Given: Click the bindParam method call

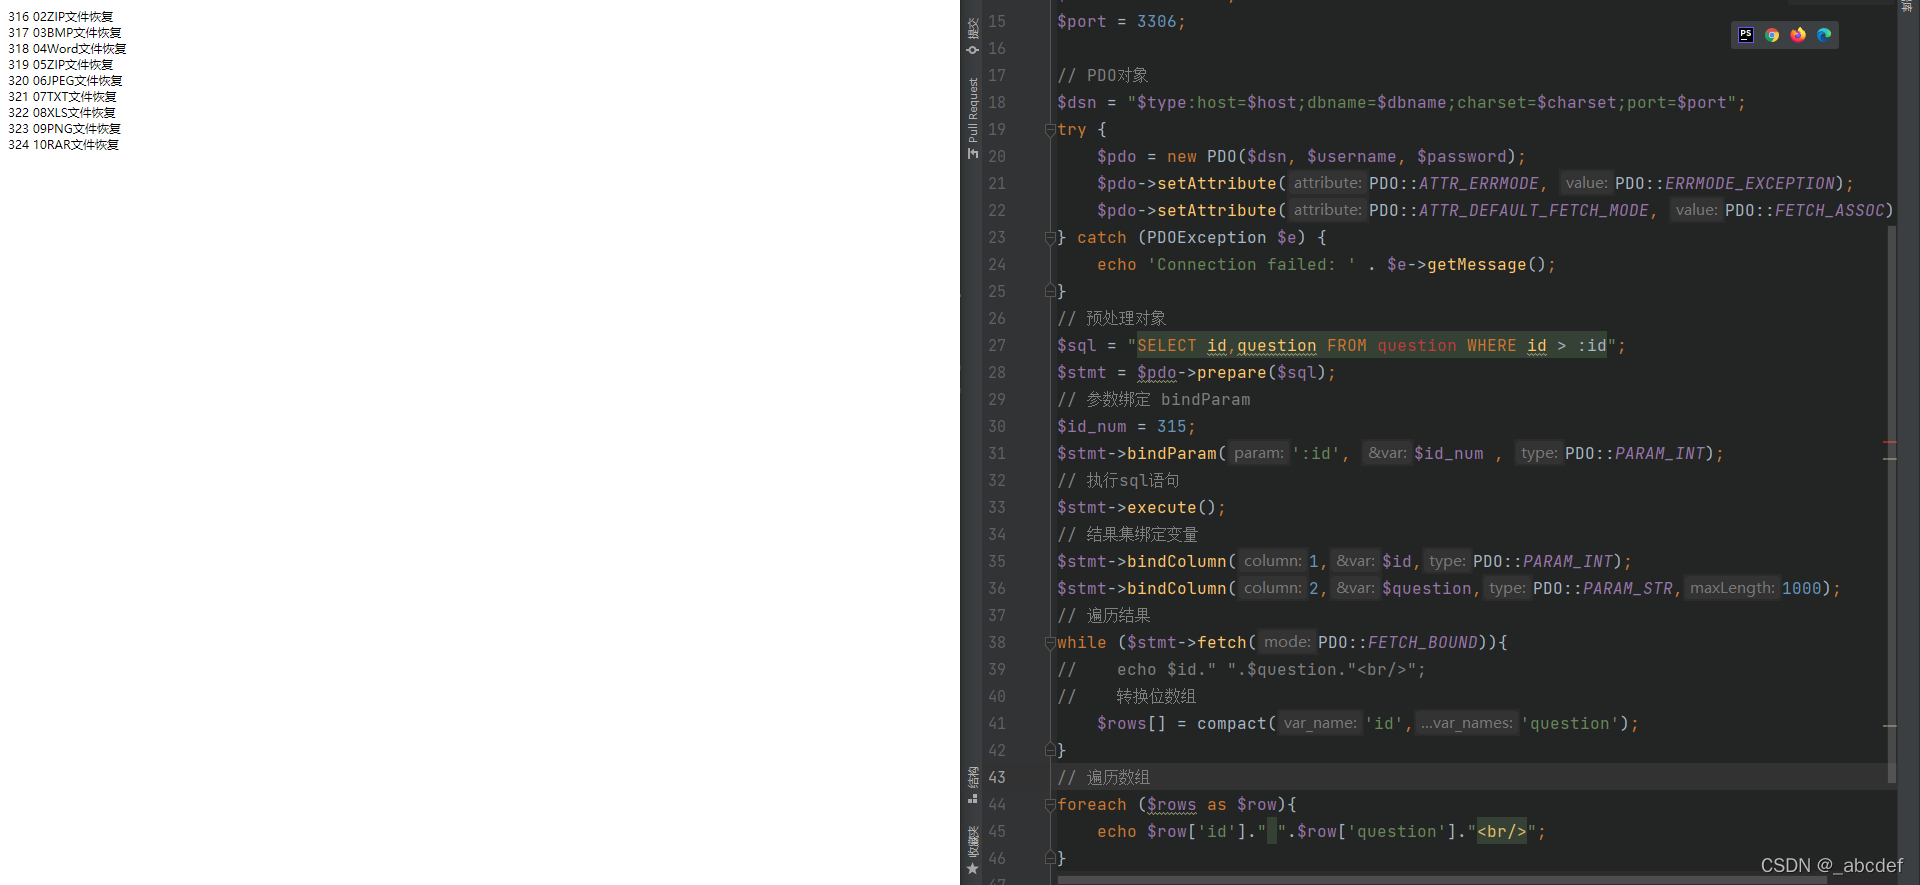Looking at the screenshot, I should coord(1171,454).
